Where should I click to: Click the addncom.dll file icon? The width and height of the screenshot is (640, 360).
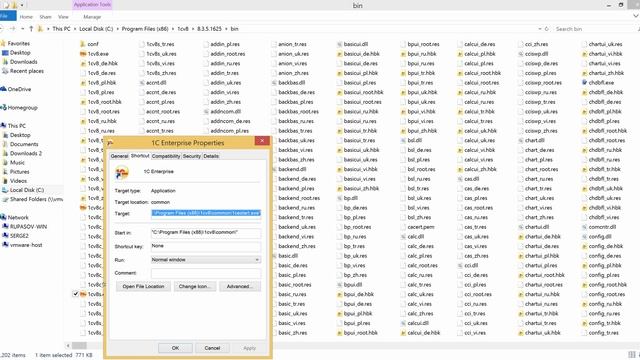click(x=206, y=111)
